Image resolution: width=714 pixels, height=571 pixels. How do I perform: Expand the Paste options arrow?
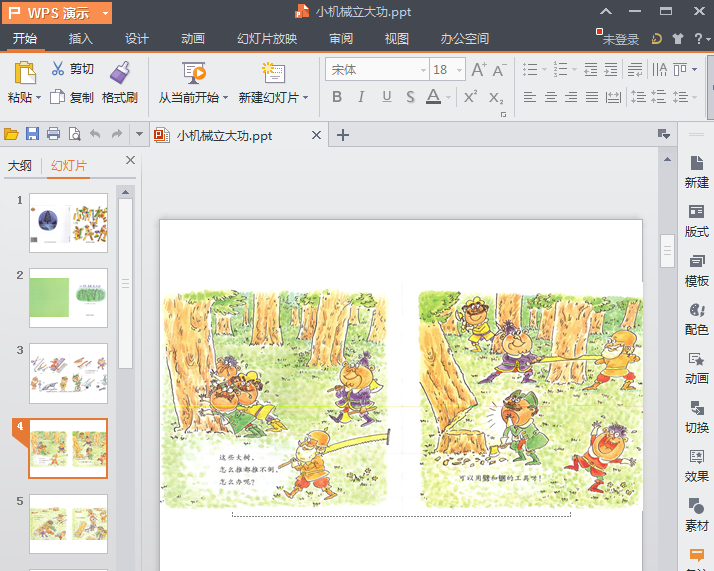tap(39, 97)
